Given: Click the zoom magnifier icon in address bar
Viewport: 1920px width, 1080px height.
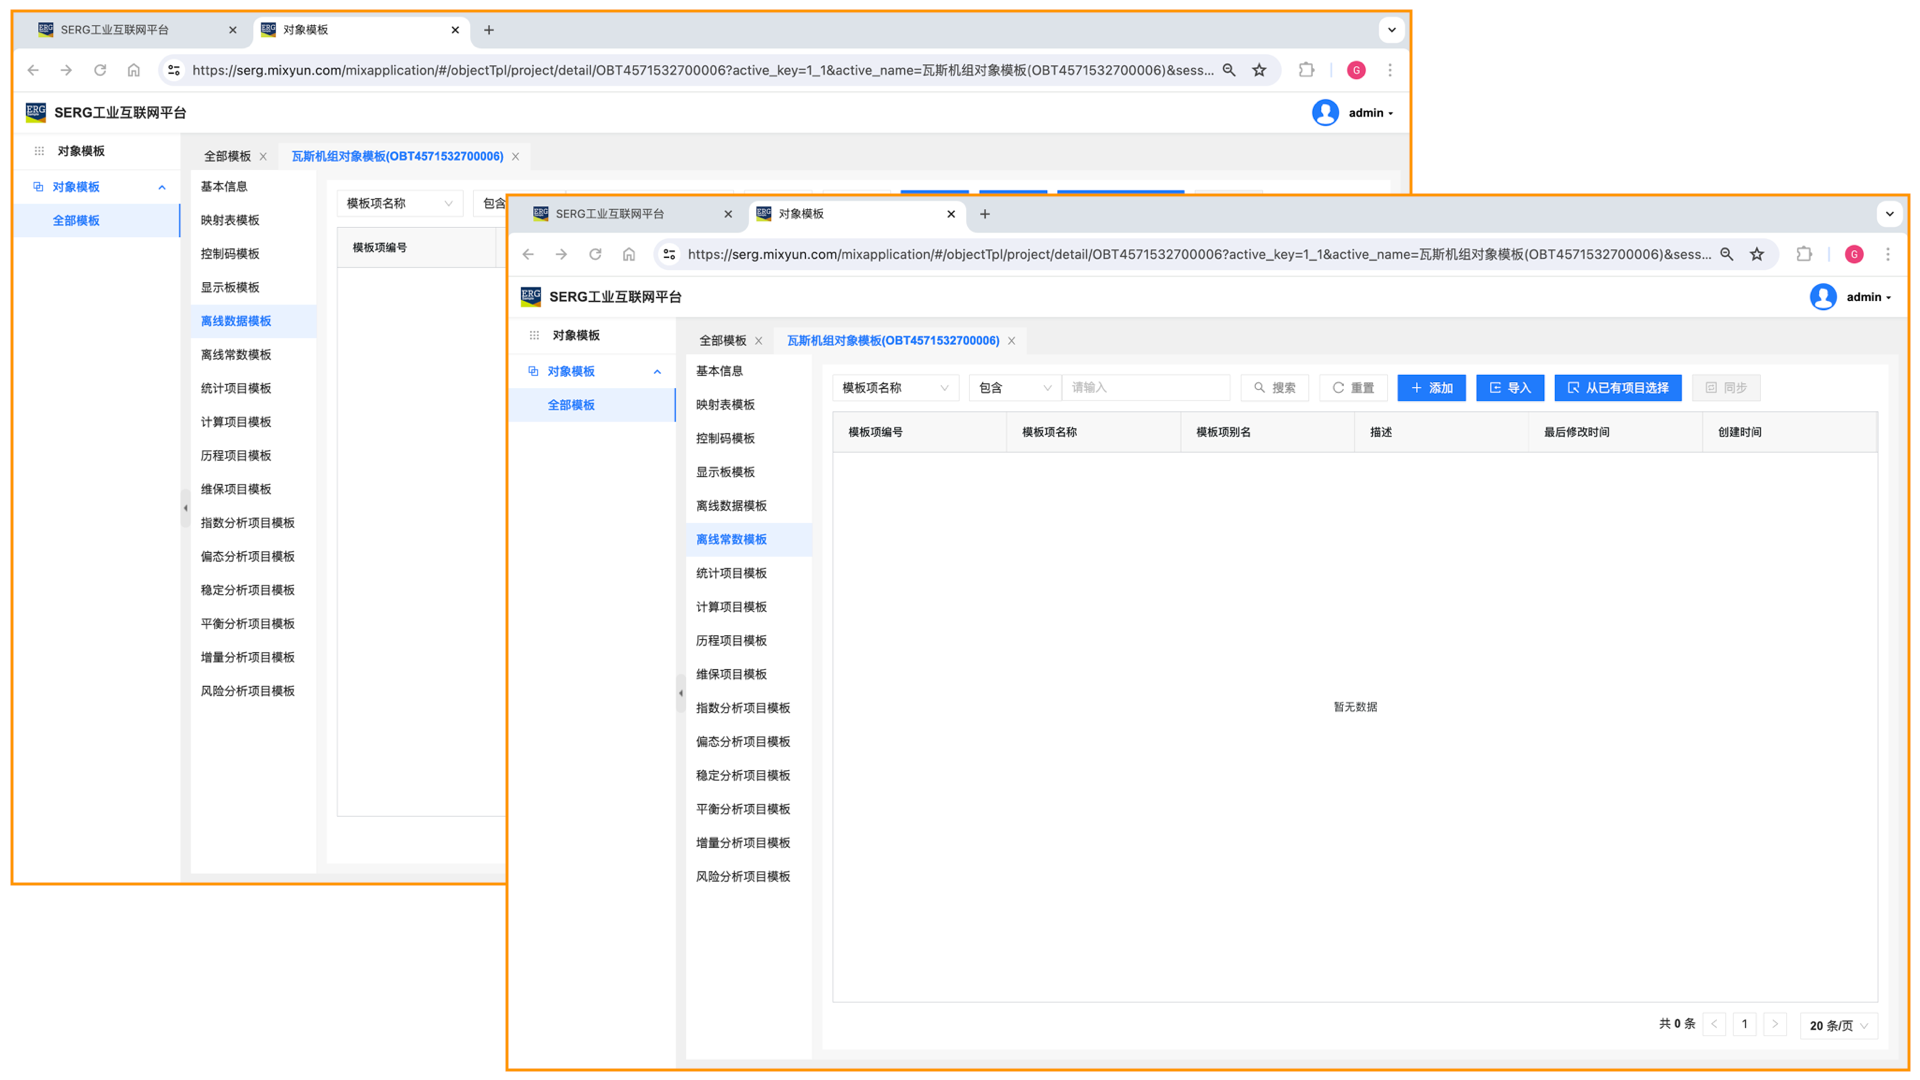Looking at the screenshot, I should tap(1727, 254).
